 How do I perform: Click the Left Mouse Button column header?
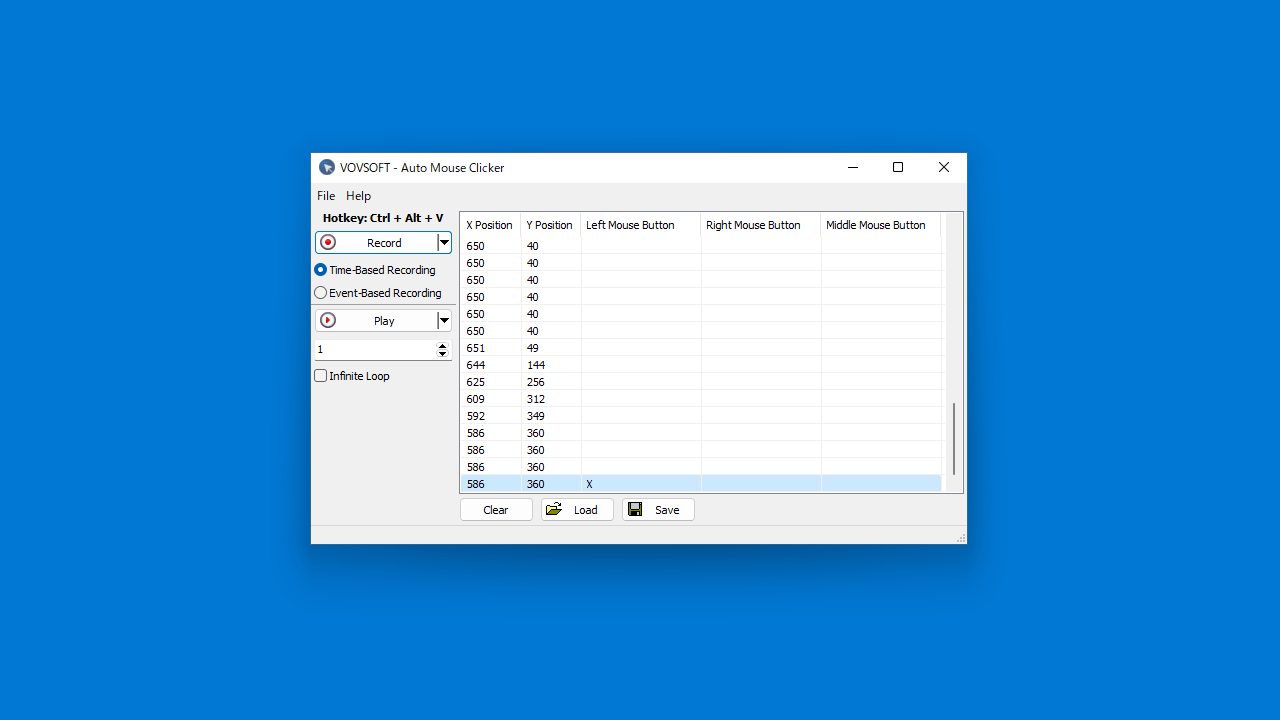point(641,225)
